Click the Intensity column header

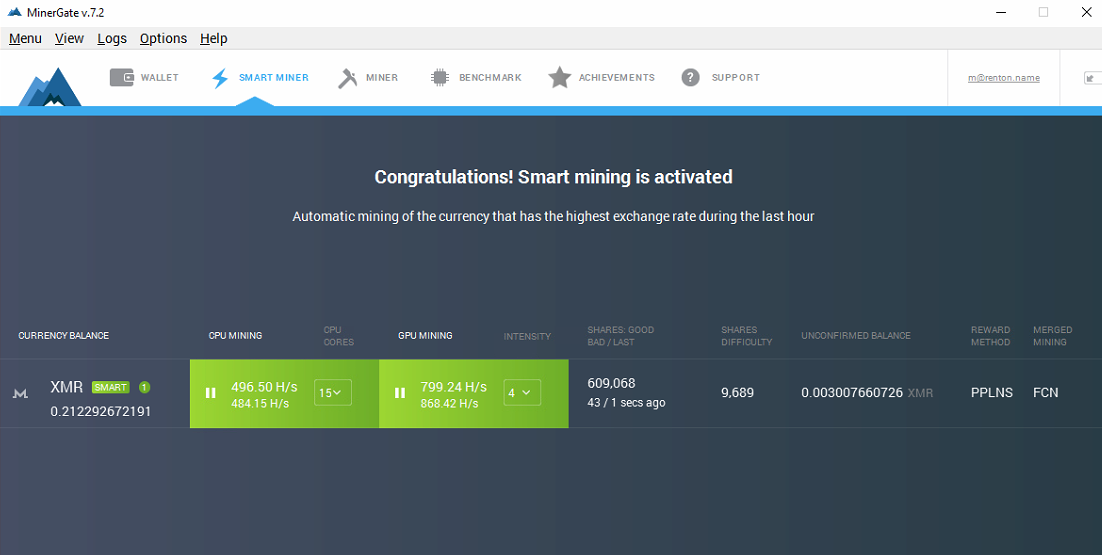(x=527, y=337)
